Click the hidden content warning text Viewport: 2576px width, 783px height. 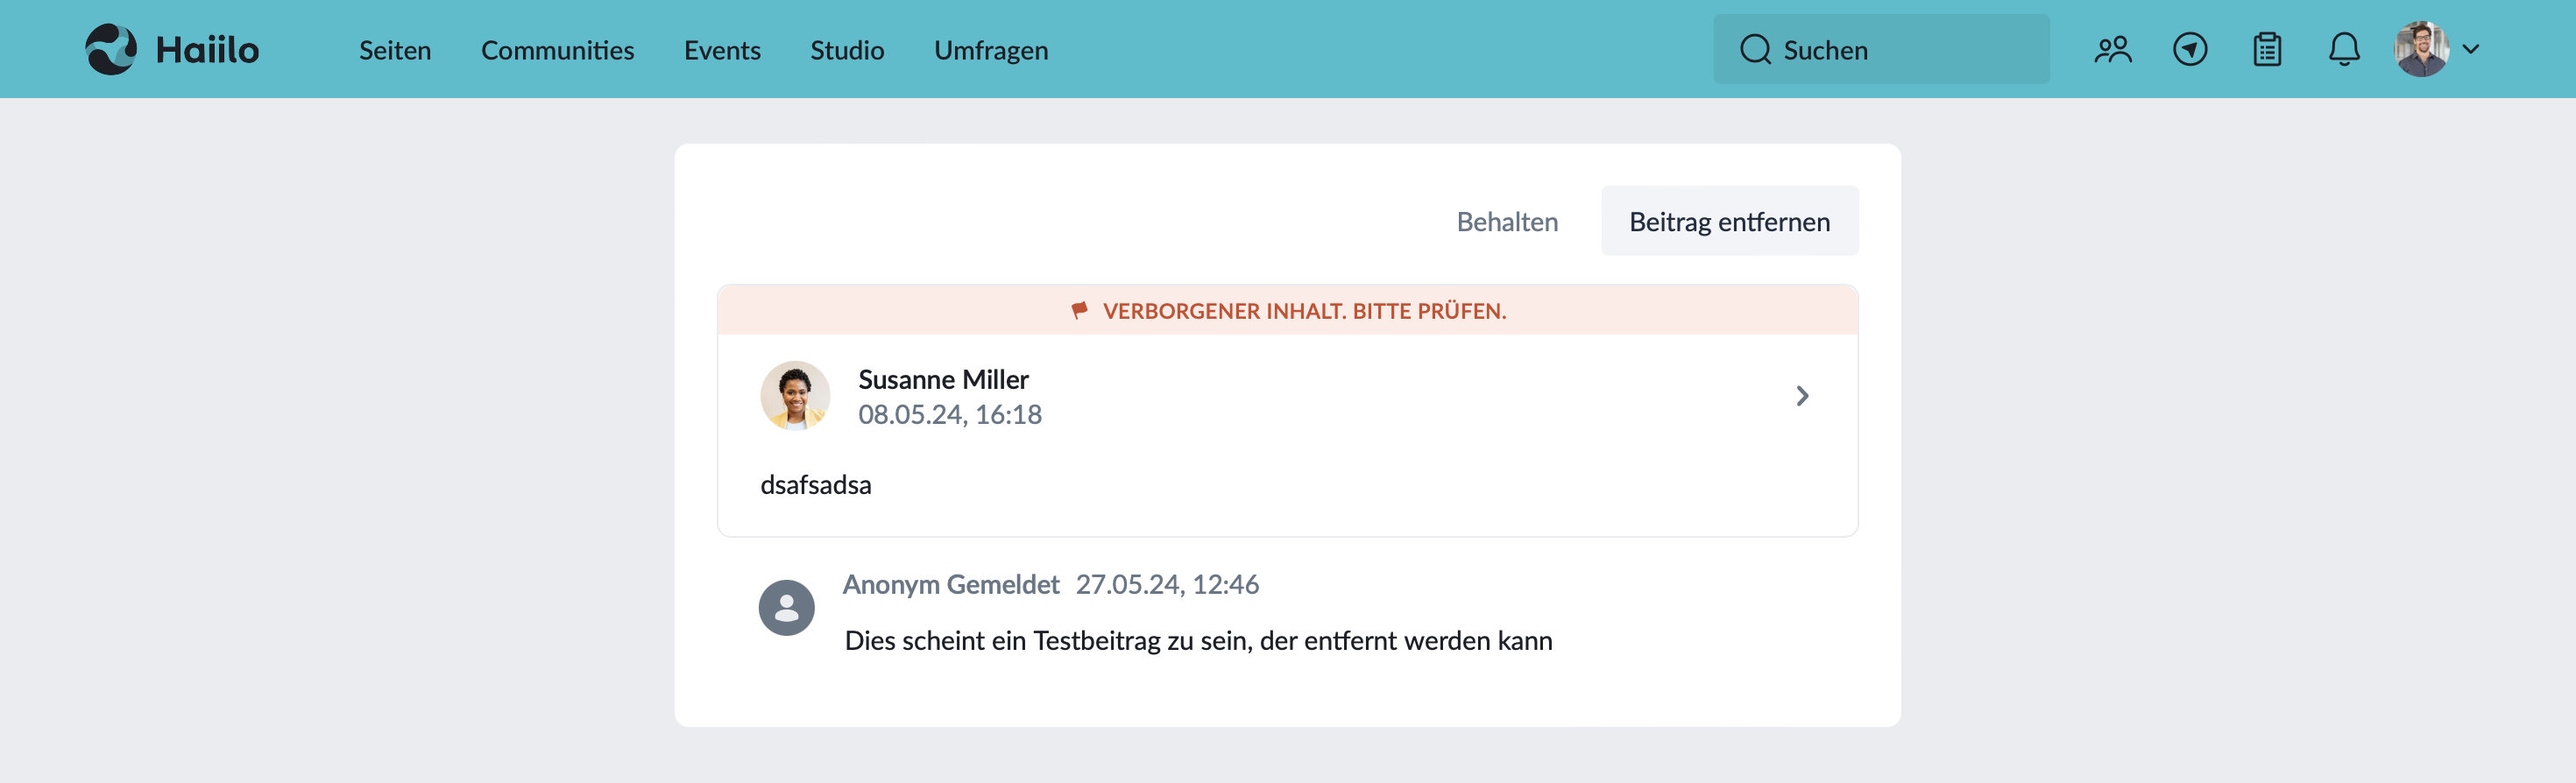point(1305,311)
